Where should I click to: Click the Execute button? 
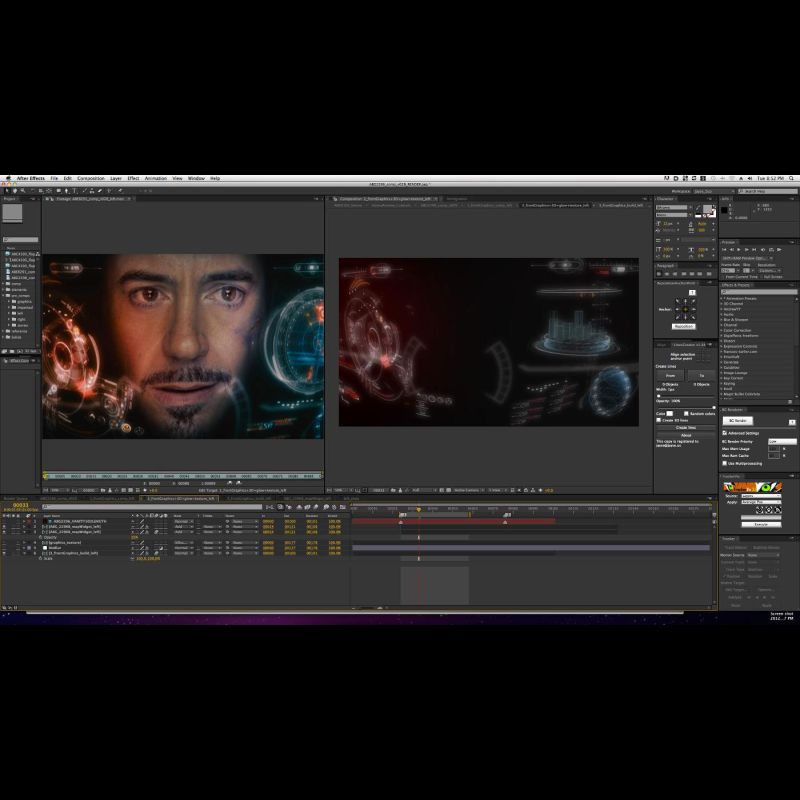pos(761,524)
